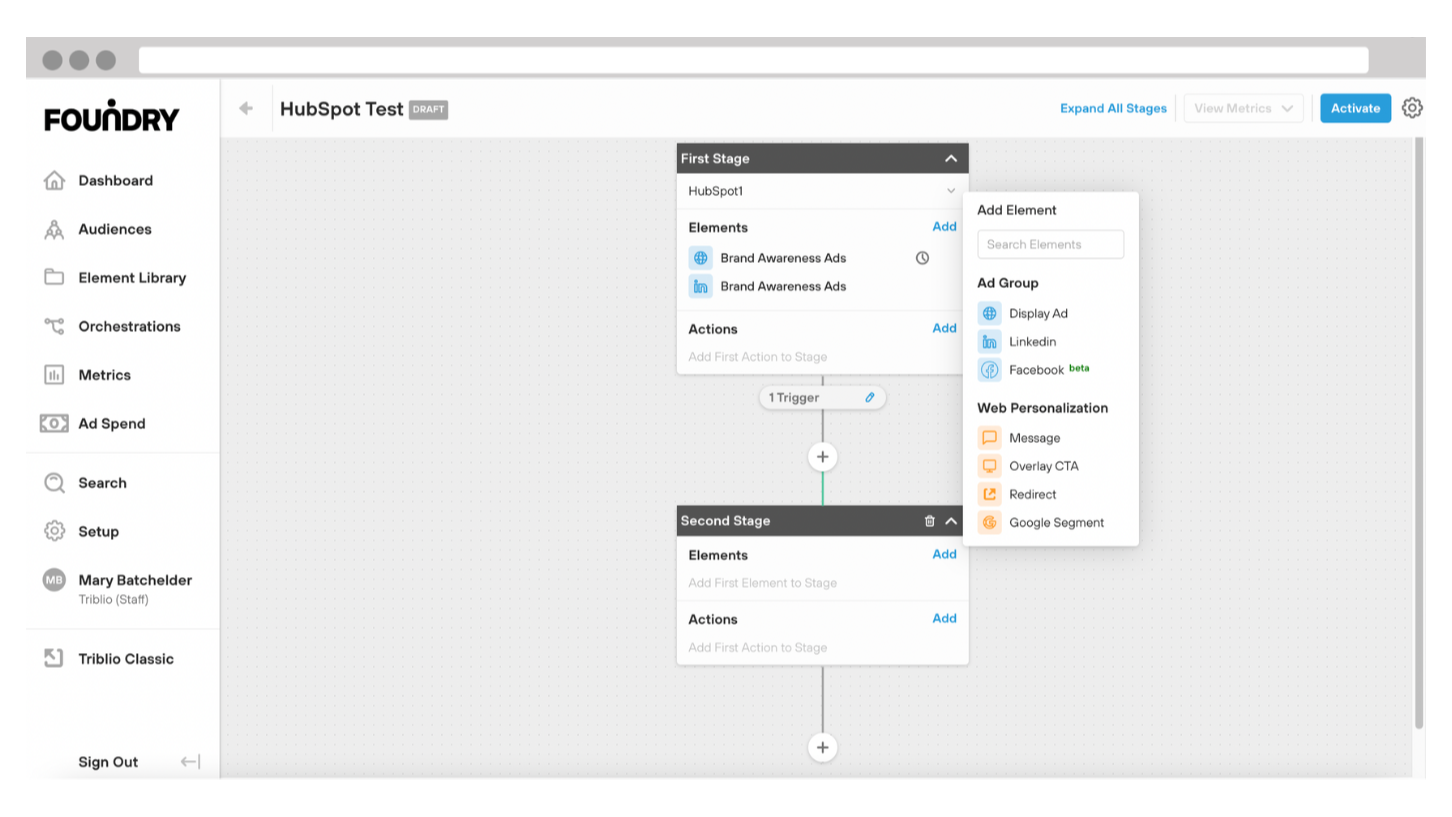Select the Message web personalization icon
This screenshot has height=817, width=1452.
coord(989,437)
